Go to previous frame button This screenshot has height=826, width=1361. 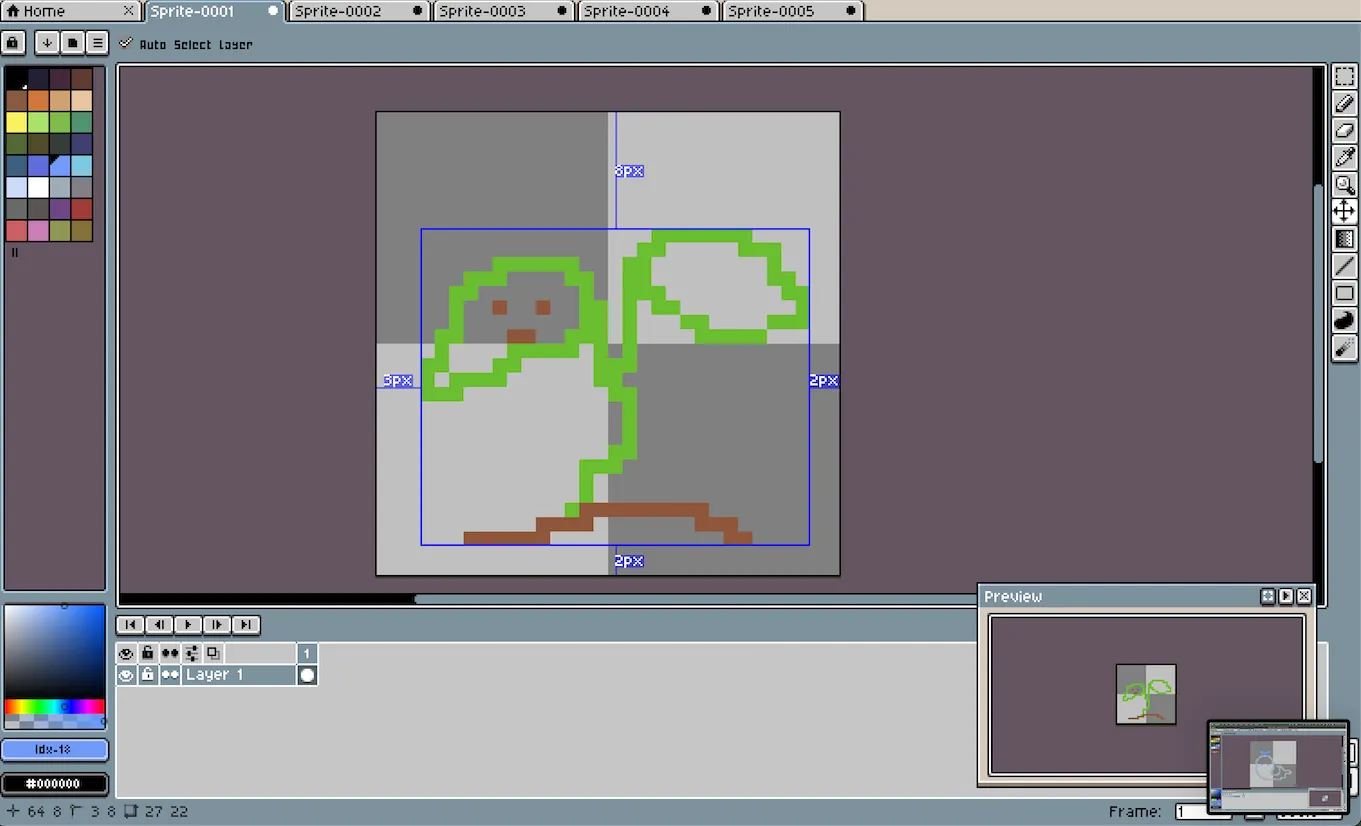click(x=159, y=625)
